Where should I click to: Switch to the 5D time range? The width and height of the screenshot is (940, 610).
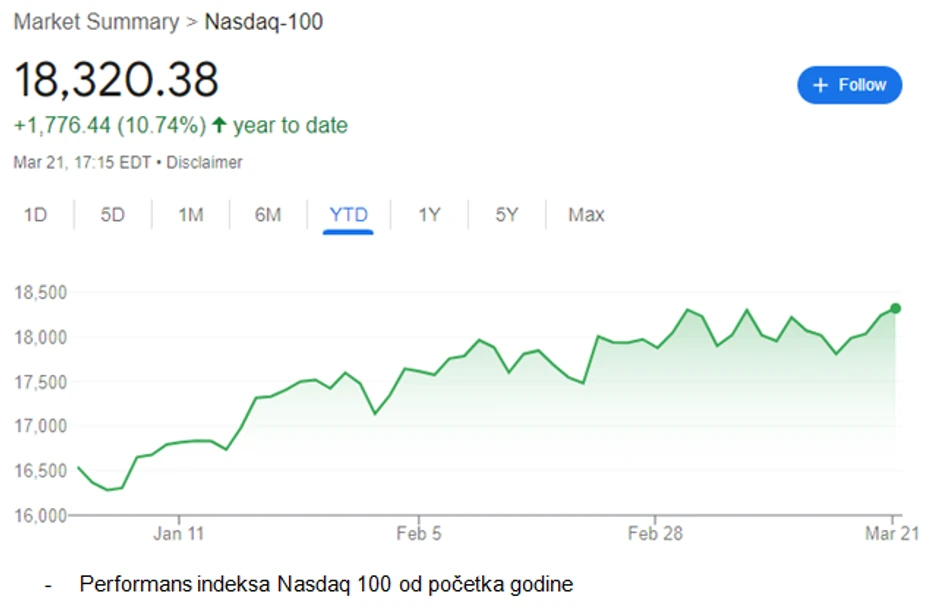coord(113,215)
